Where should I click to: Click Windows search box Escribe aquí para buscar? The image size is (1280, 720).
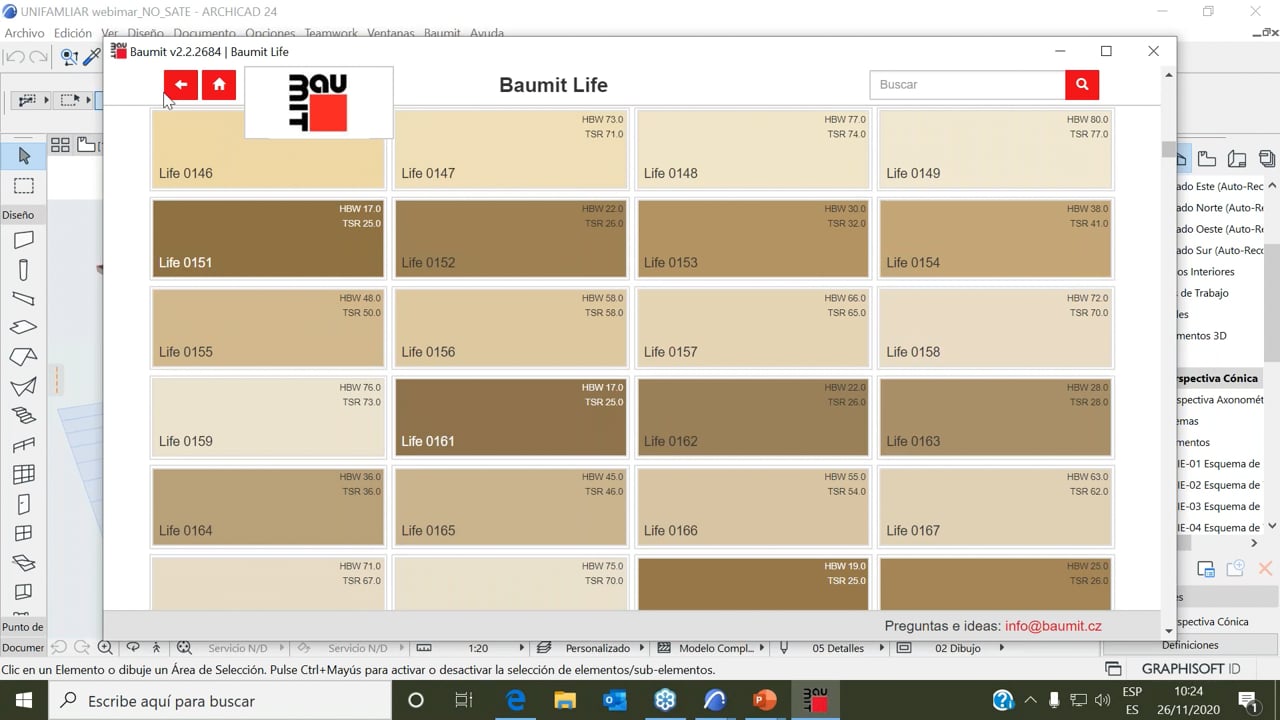pyautogui.click(x=220, y=700)
